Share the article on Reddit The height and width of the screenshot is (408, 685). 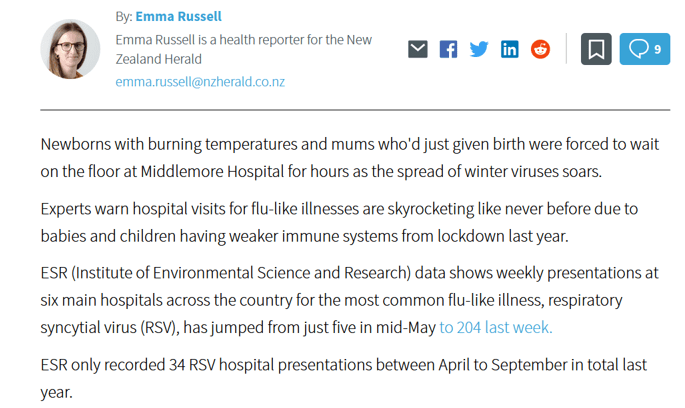click(540, 49)
